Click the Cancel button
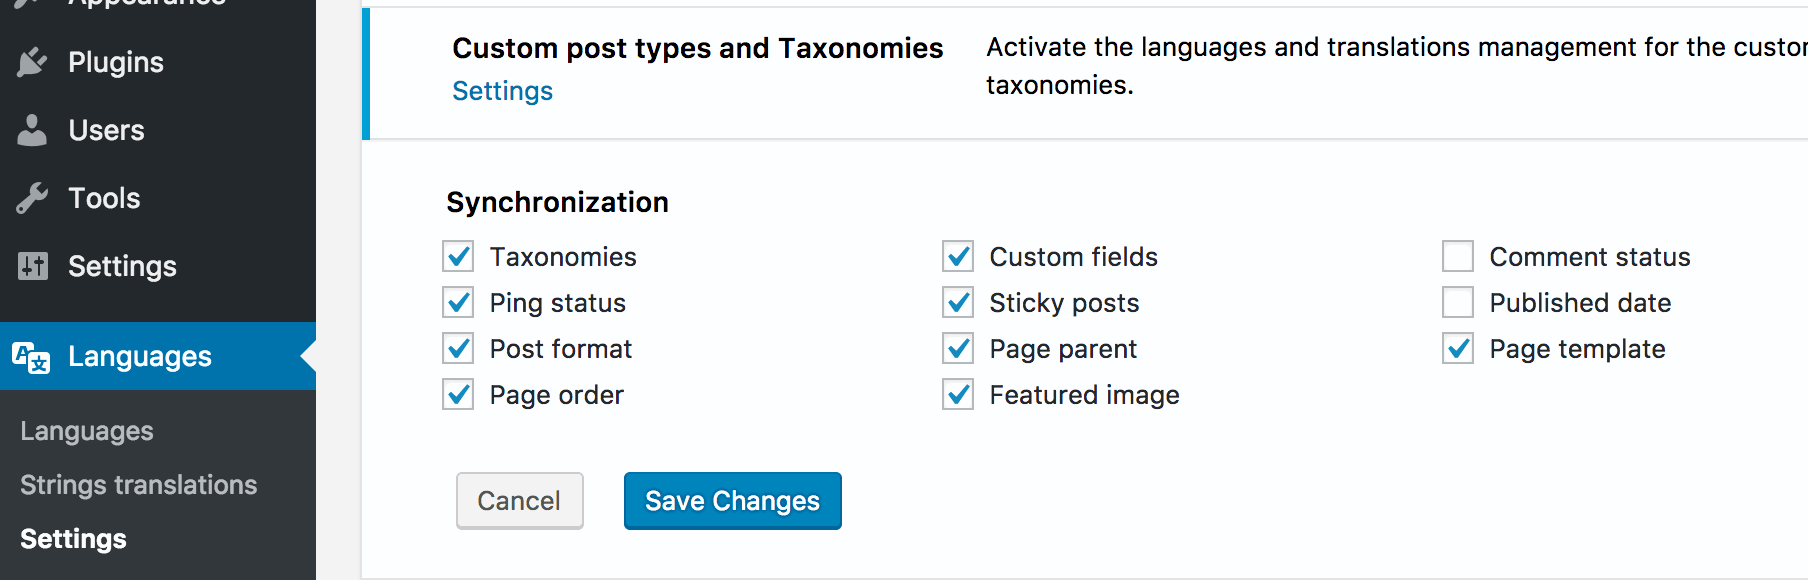Screen dimensions: 1808x580 point(519,501)
